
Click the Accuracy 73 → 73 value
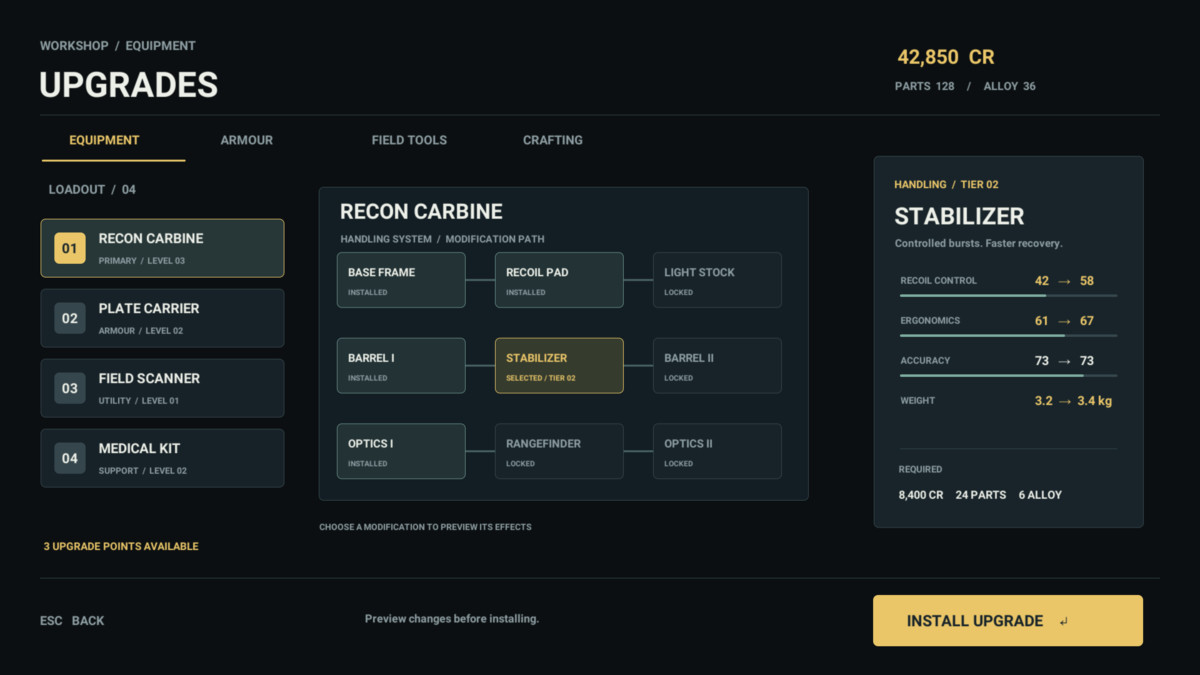1064,361
